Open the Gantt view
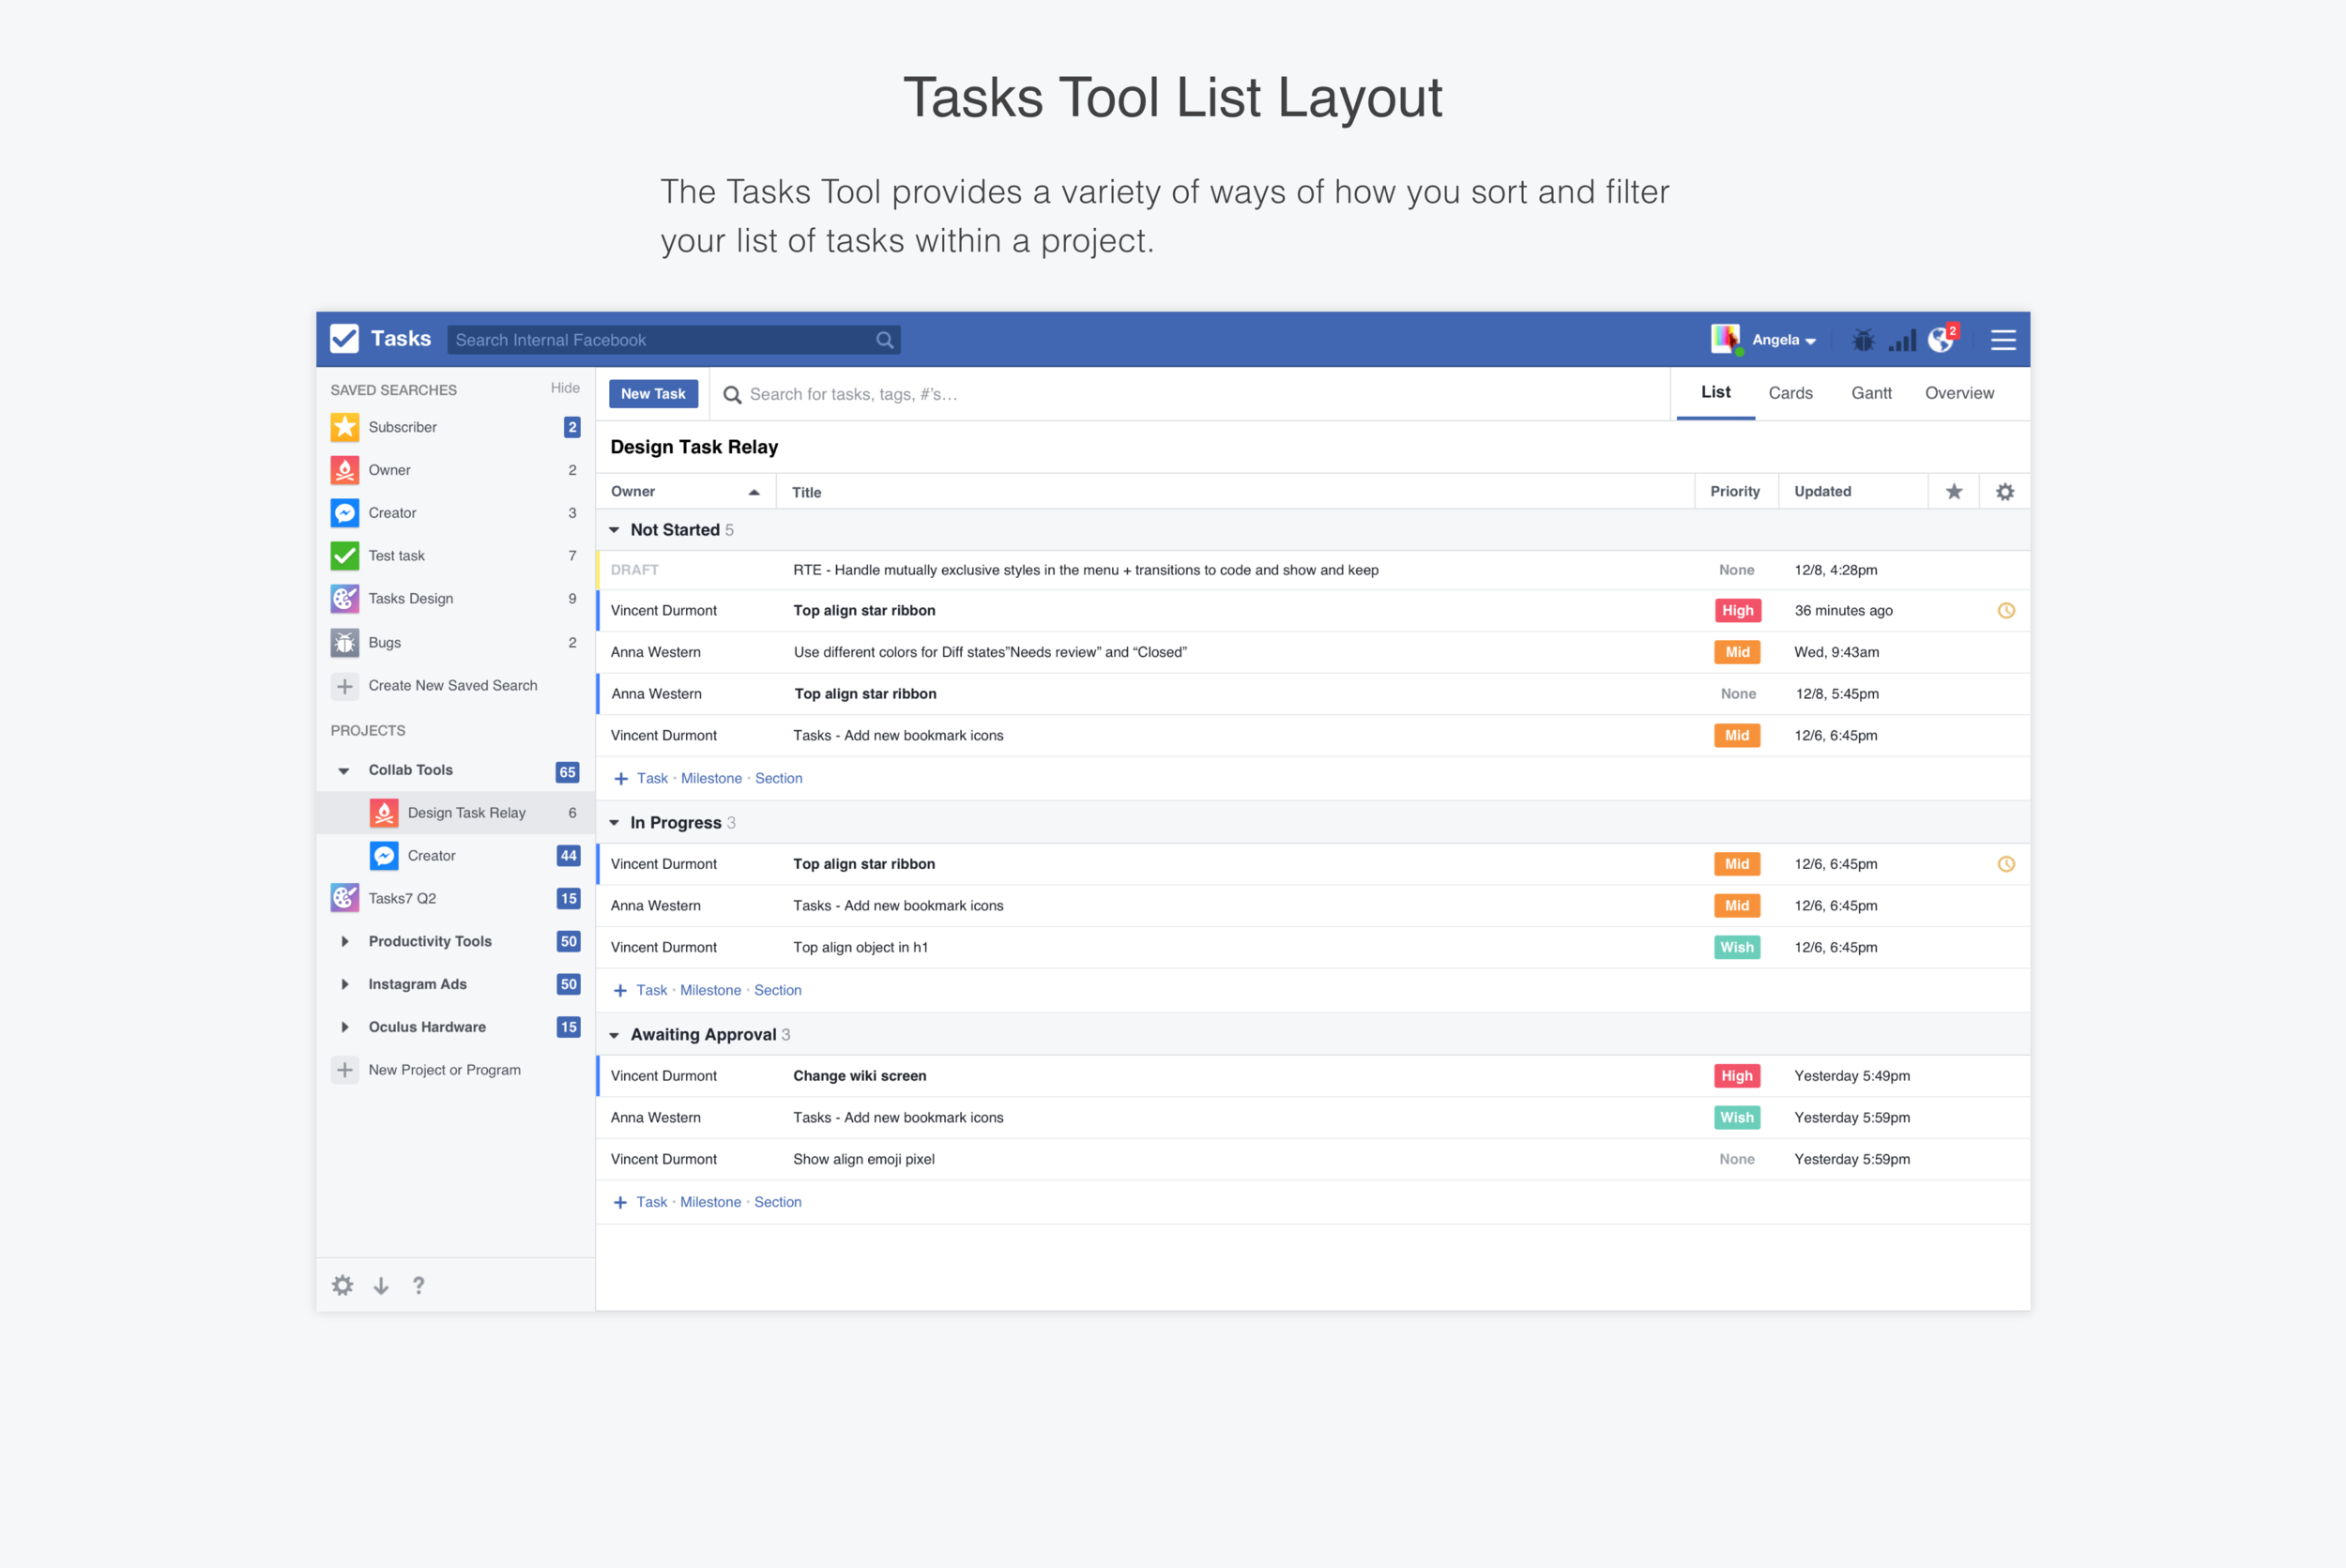The height and width of the screenshot is (1568, 2346). 1871,392
